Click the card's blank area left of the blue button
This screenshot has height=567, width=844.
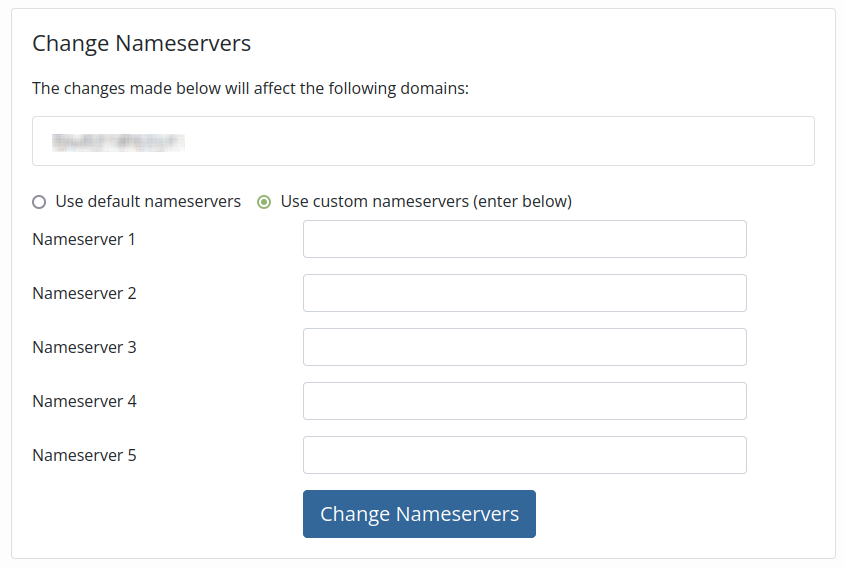coord(161,514)
